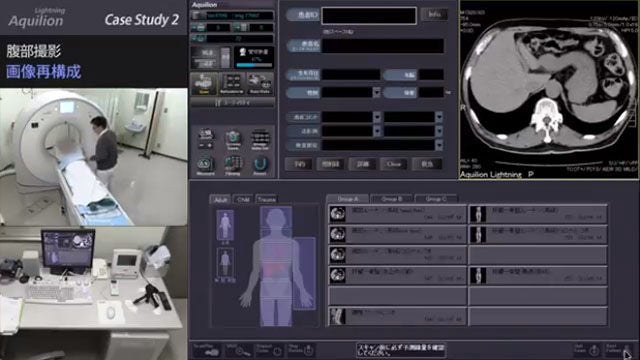
Task: Select the arm region box on body diagram
Action: tap(304, 273)
